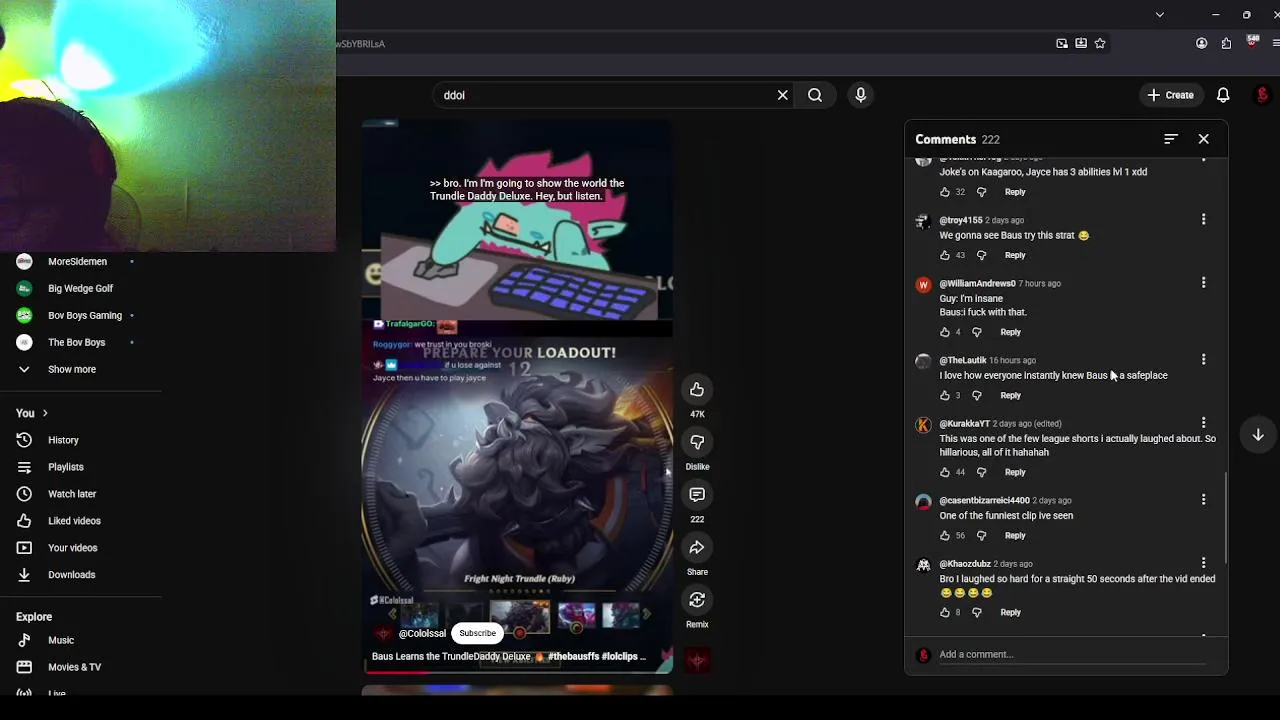Like the Kaagaroo Jayce comment
Viewport: 1280px width, 720px height.
click(945, 192)
